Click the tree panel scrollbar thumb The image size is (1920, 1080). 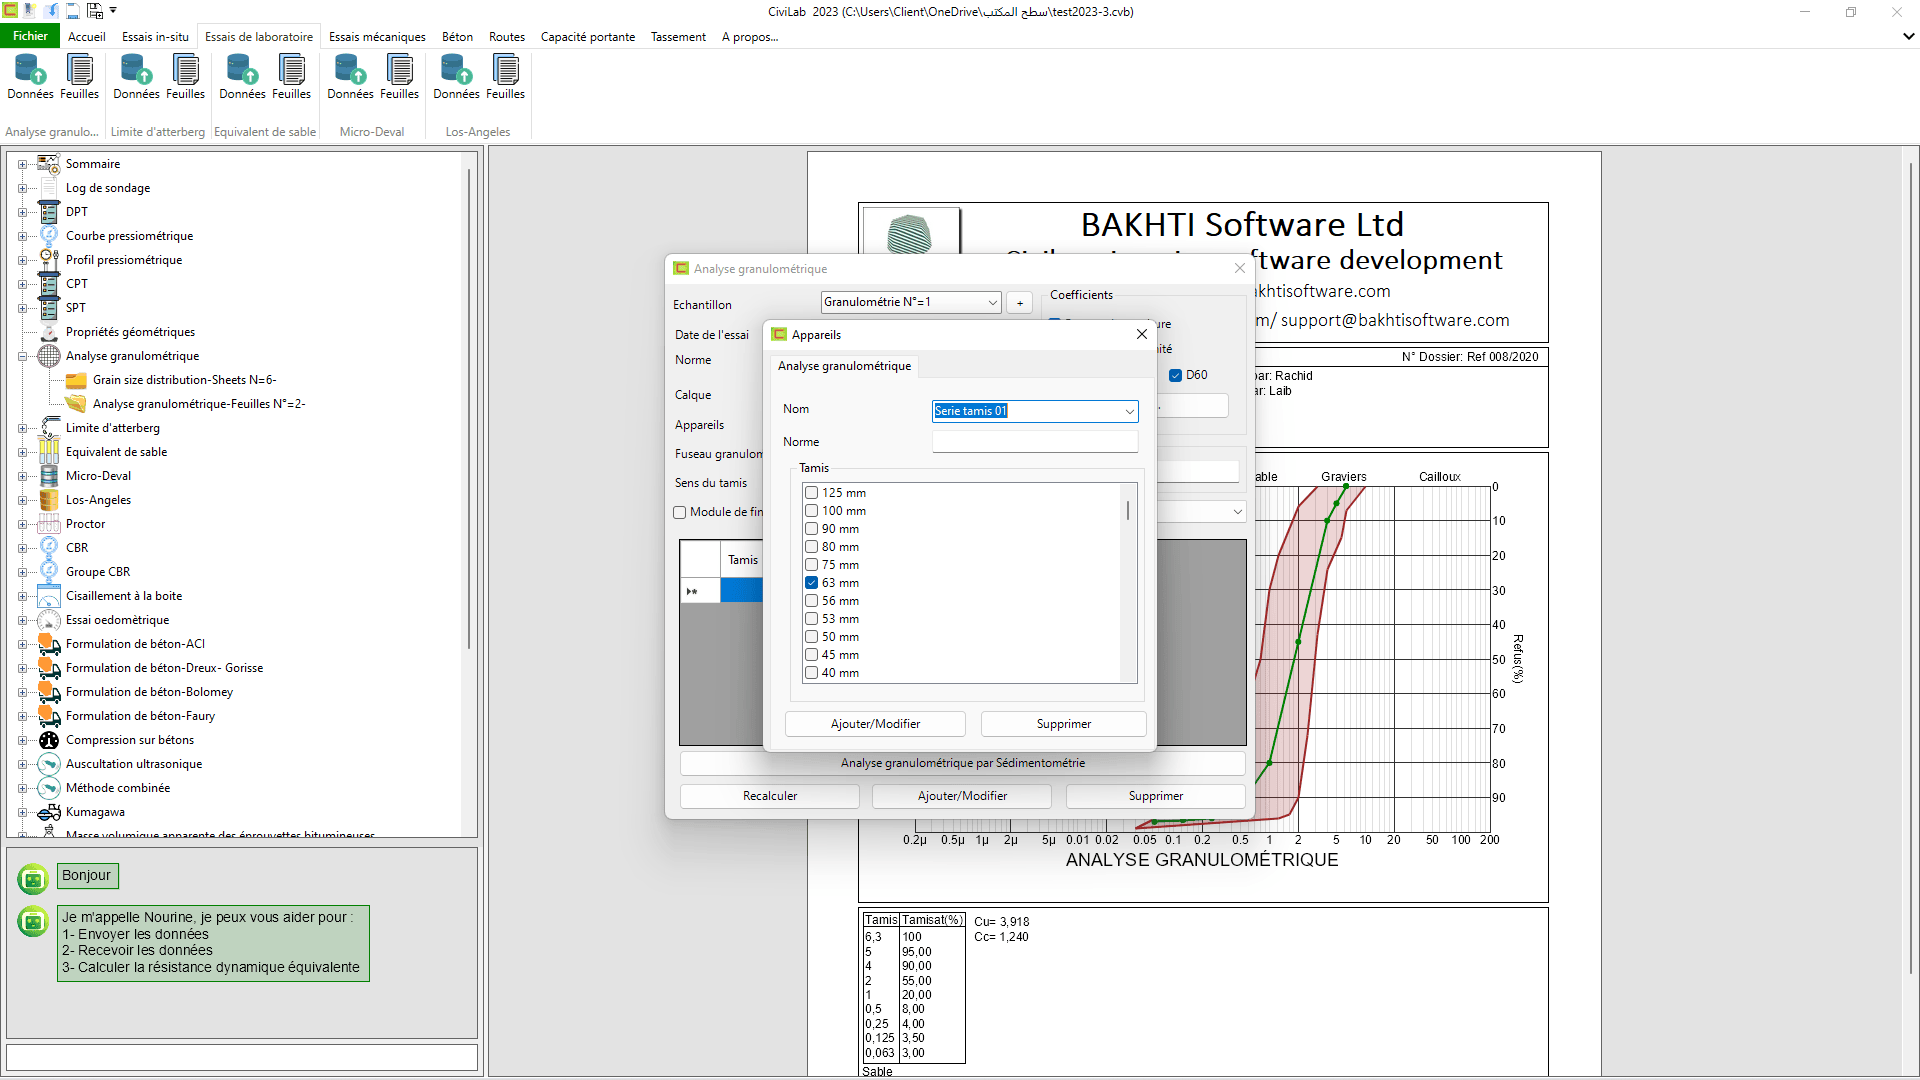click(x=468, y=408)
